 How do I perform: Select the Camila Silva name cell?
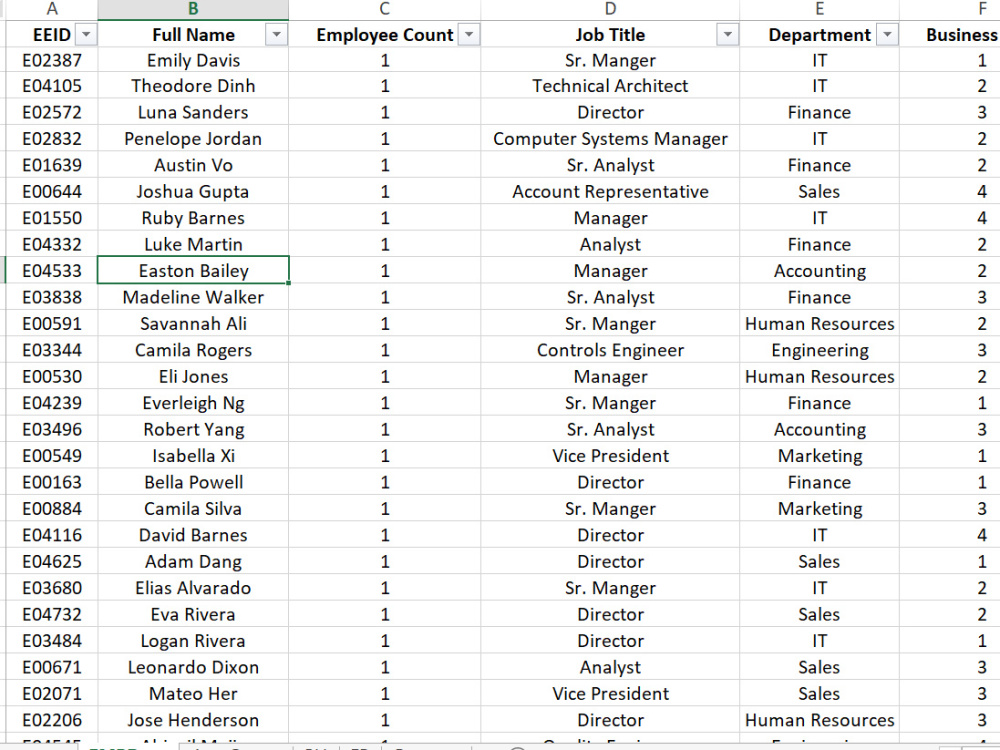193,509
